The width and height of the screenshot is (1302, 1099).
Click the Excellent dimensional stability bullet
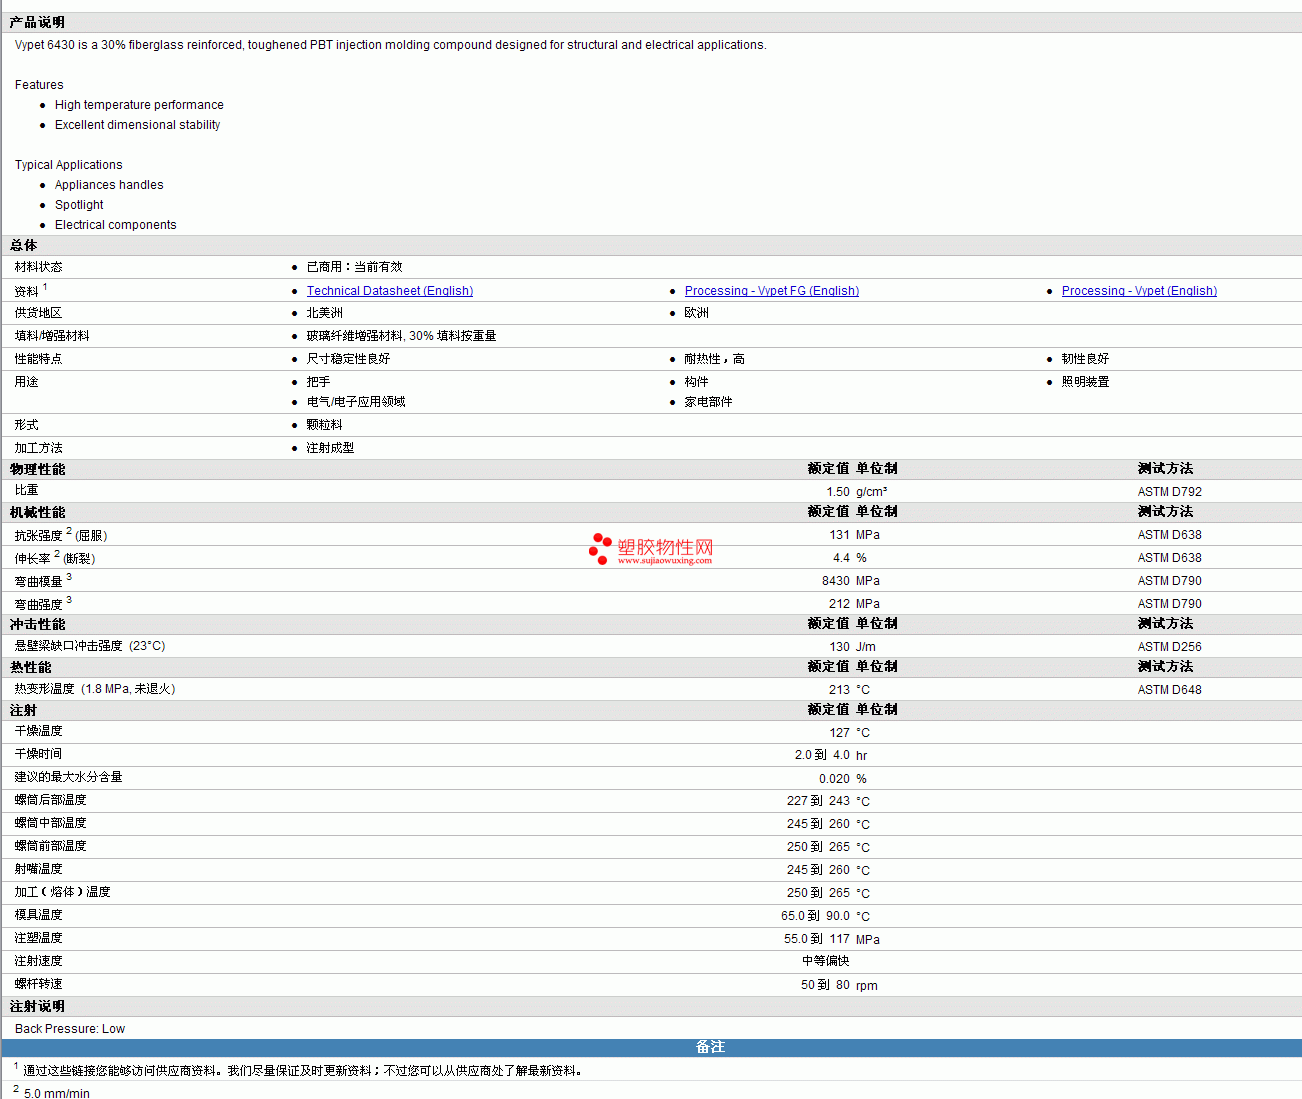coord(137,125)
